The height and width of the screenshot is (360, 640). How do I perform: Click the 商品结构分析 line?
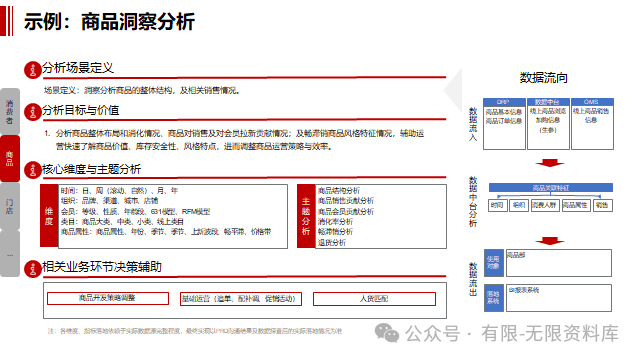(x=339, y=191)
